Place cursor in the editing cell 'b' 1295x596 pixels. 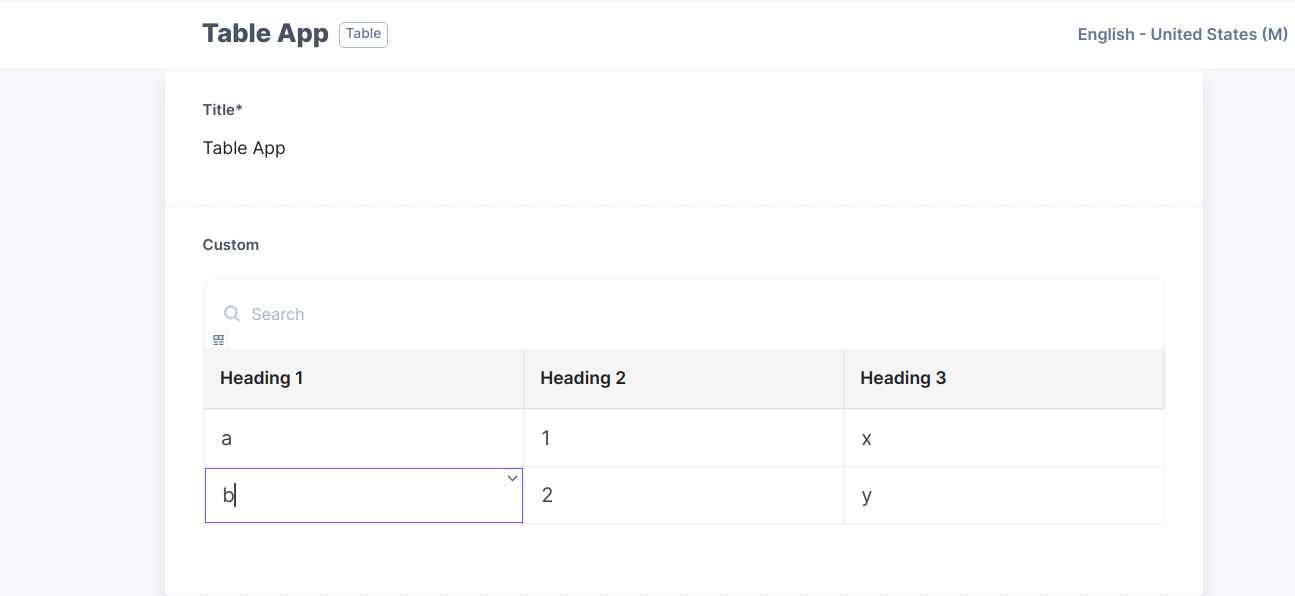(364, 495)
